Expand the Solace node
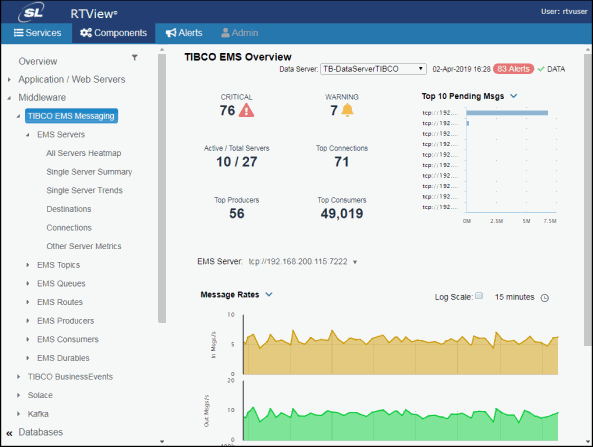This screenshot has width=593, height=447. (18, 395)
